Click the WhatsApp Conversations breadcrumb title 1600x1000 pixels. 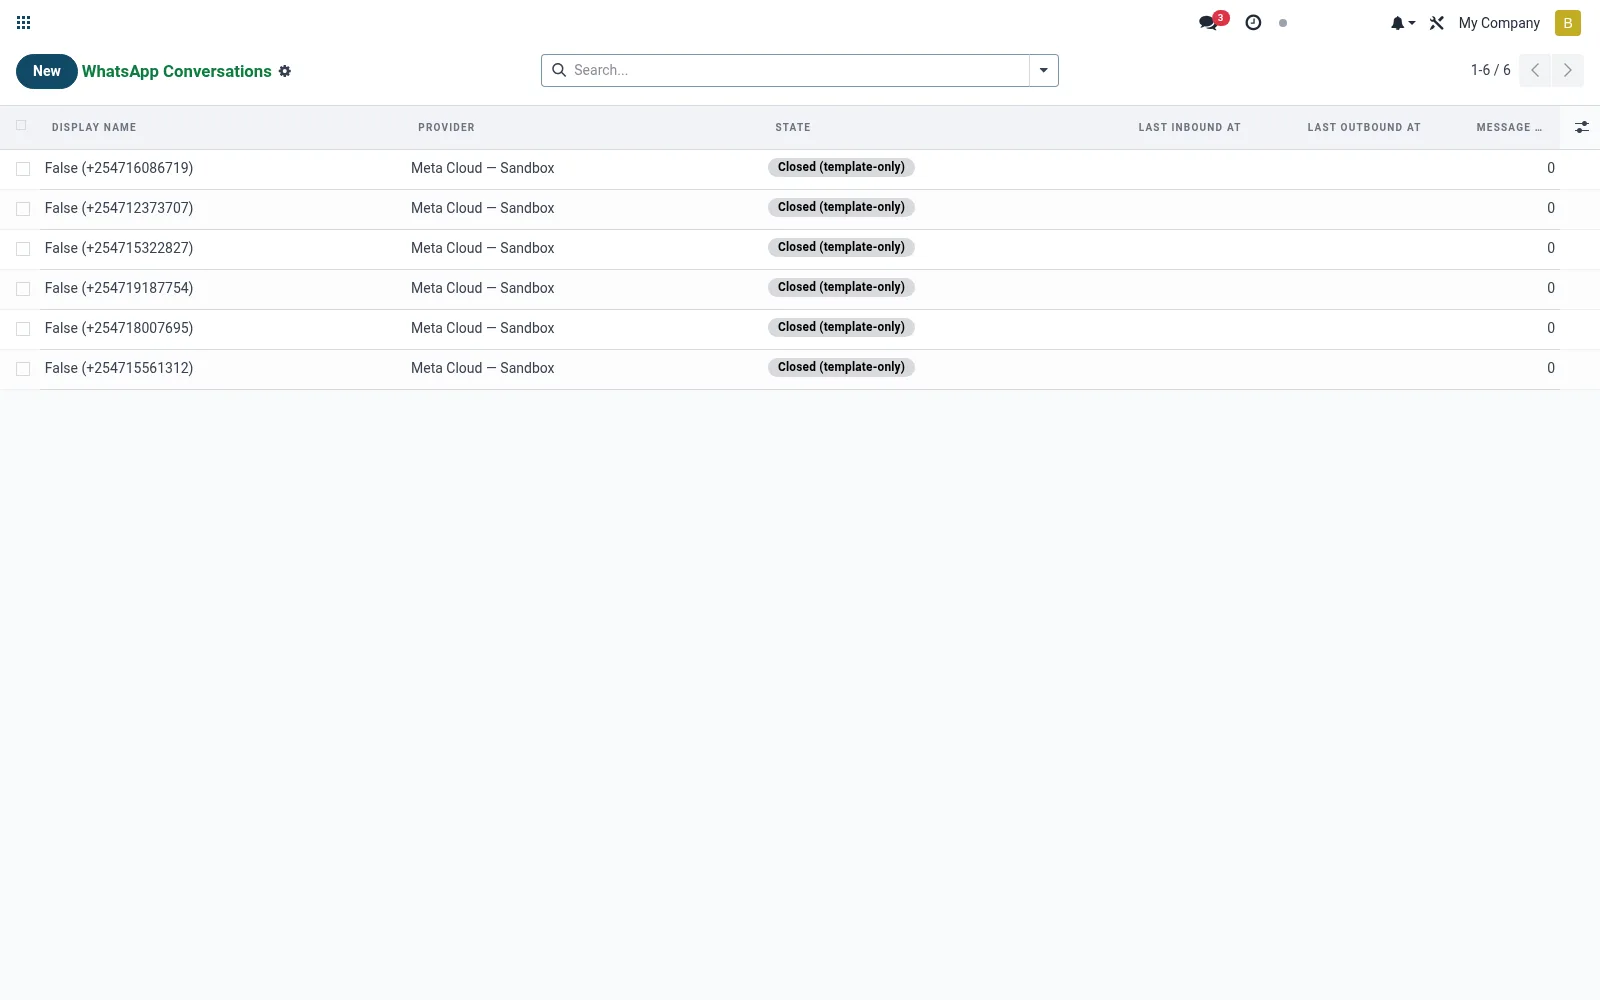click(176, 71)
